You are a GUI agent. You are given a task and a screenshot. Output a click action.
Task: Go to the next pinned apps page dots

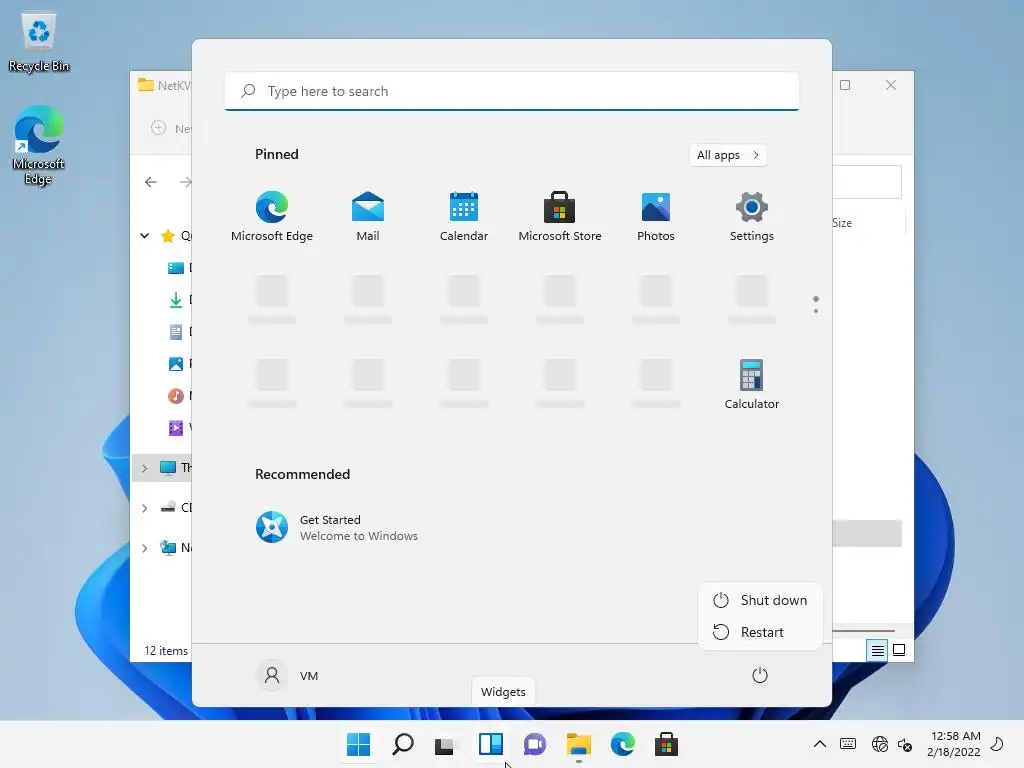click(x=816, y=305)
